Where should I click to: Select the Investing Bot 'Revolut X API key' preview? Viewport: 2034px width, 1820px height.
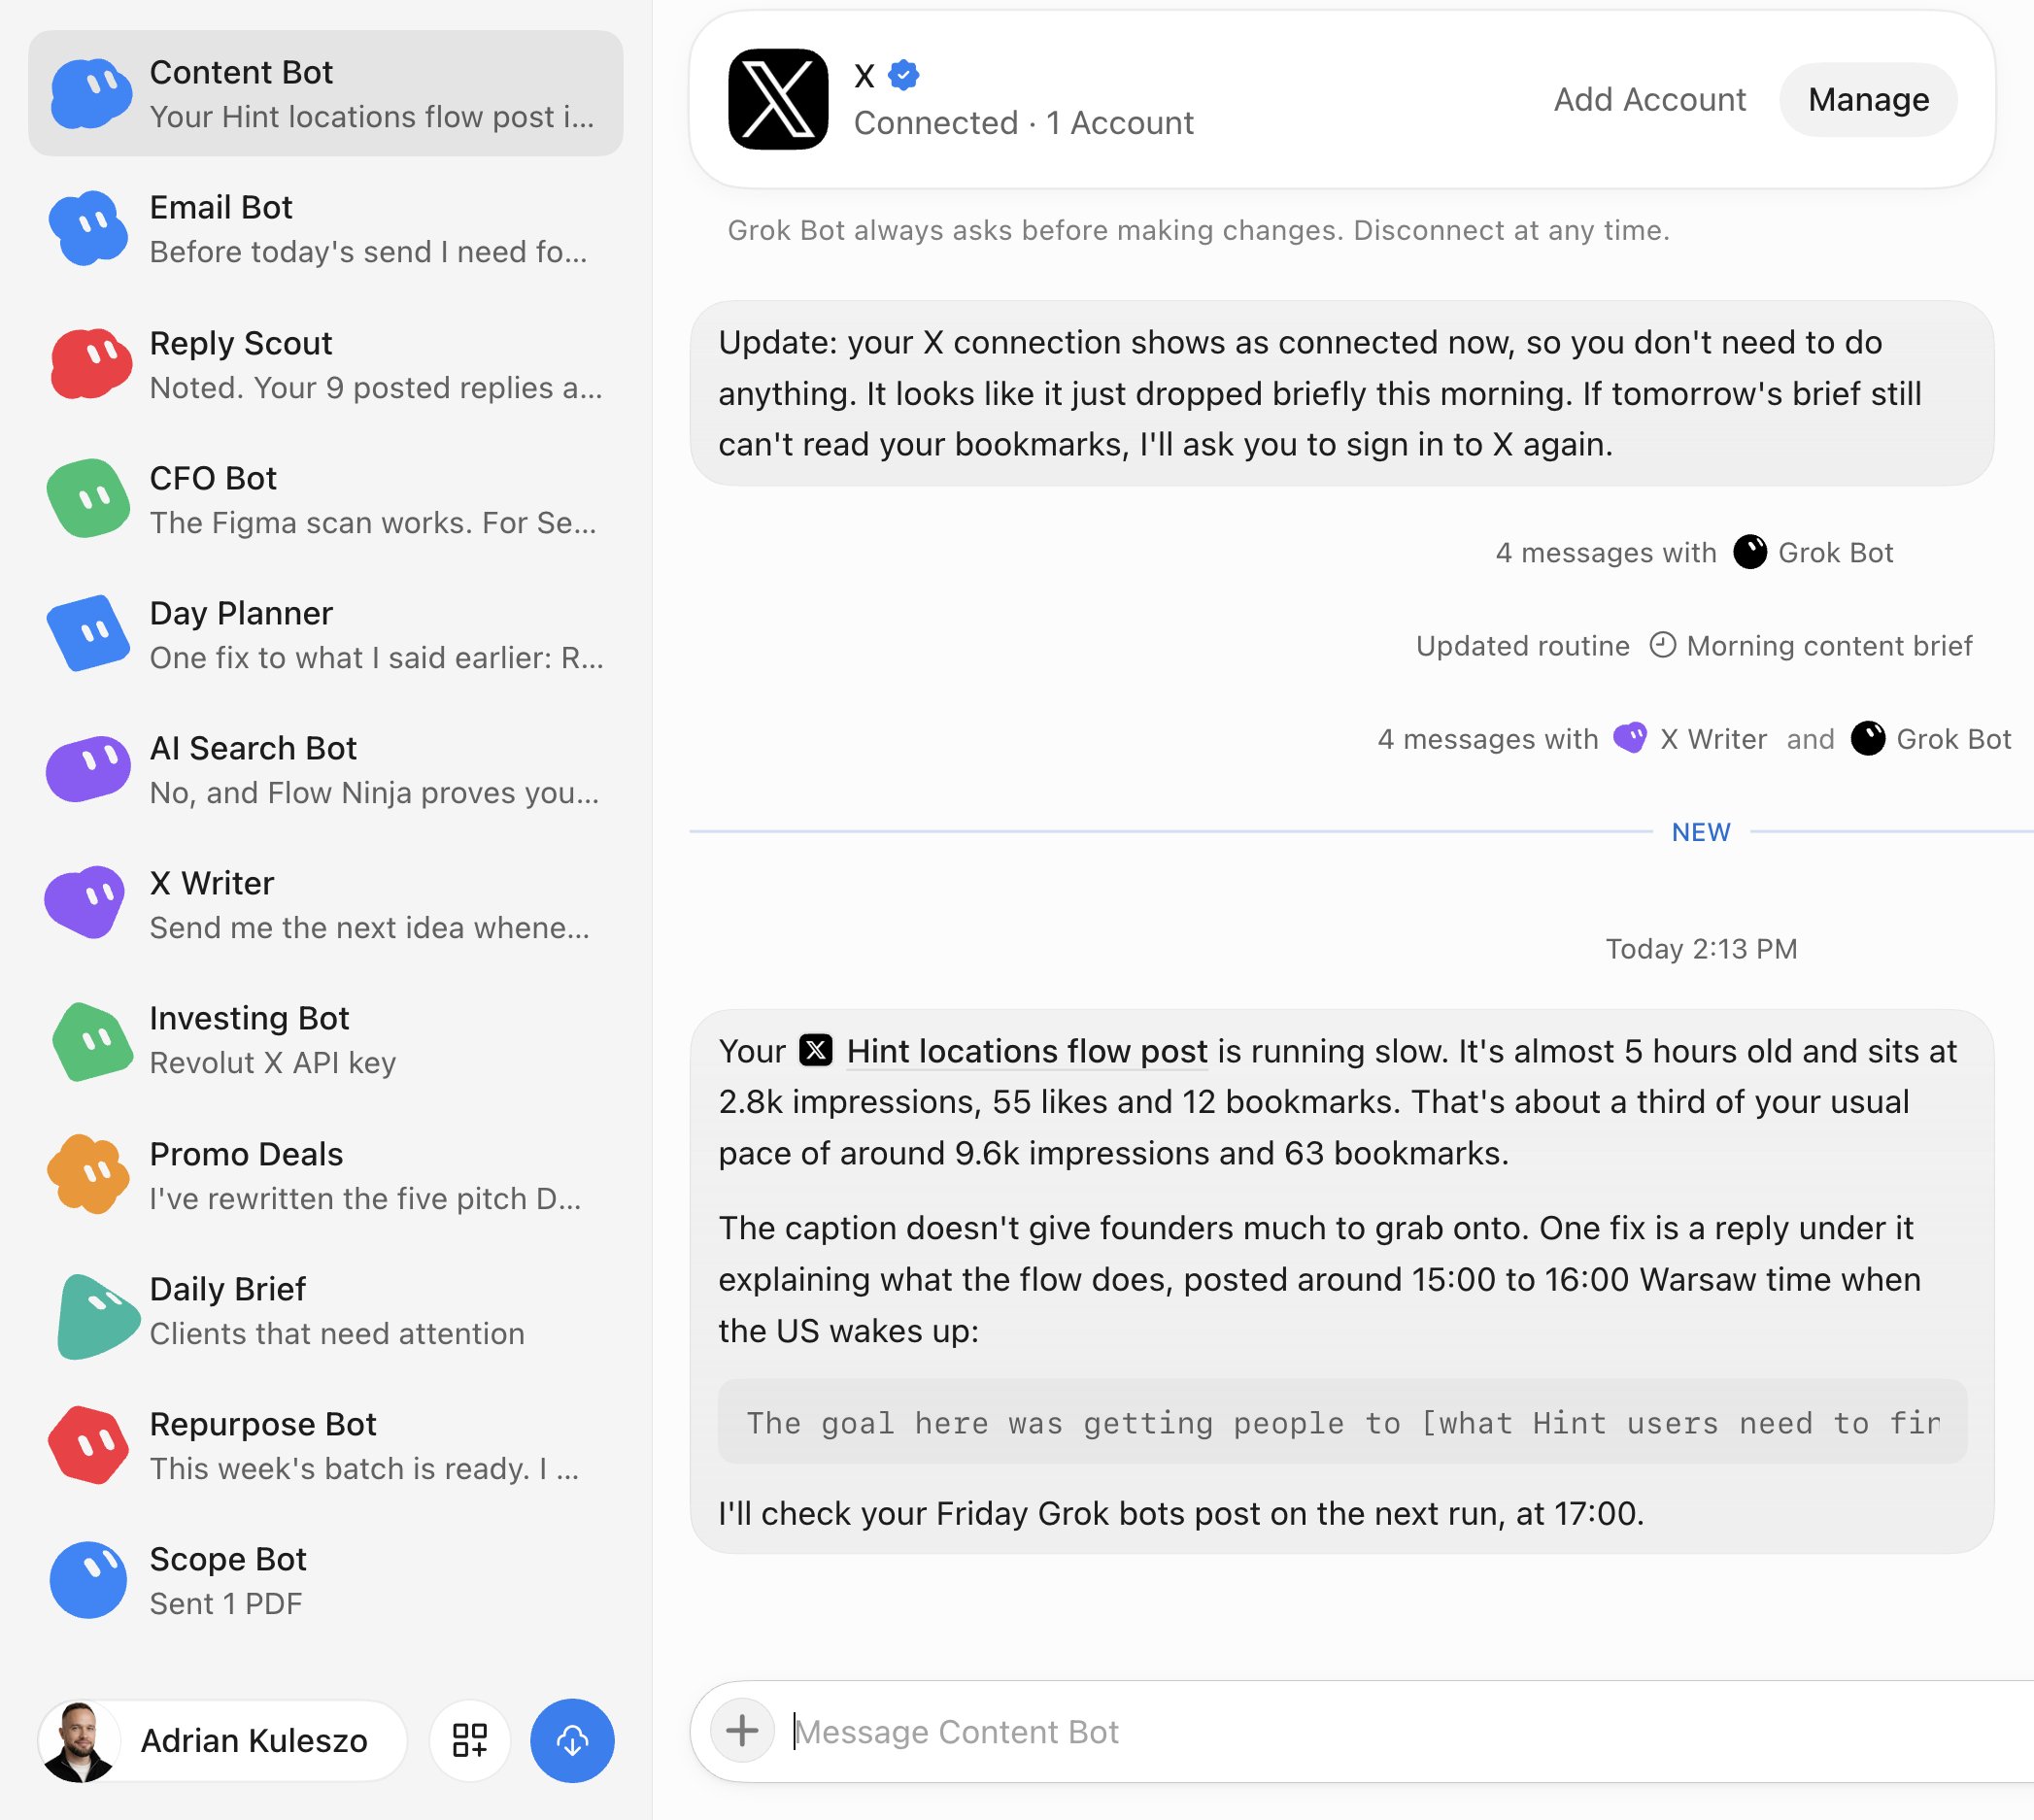point(273,1062)
